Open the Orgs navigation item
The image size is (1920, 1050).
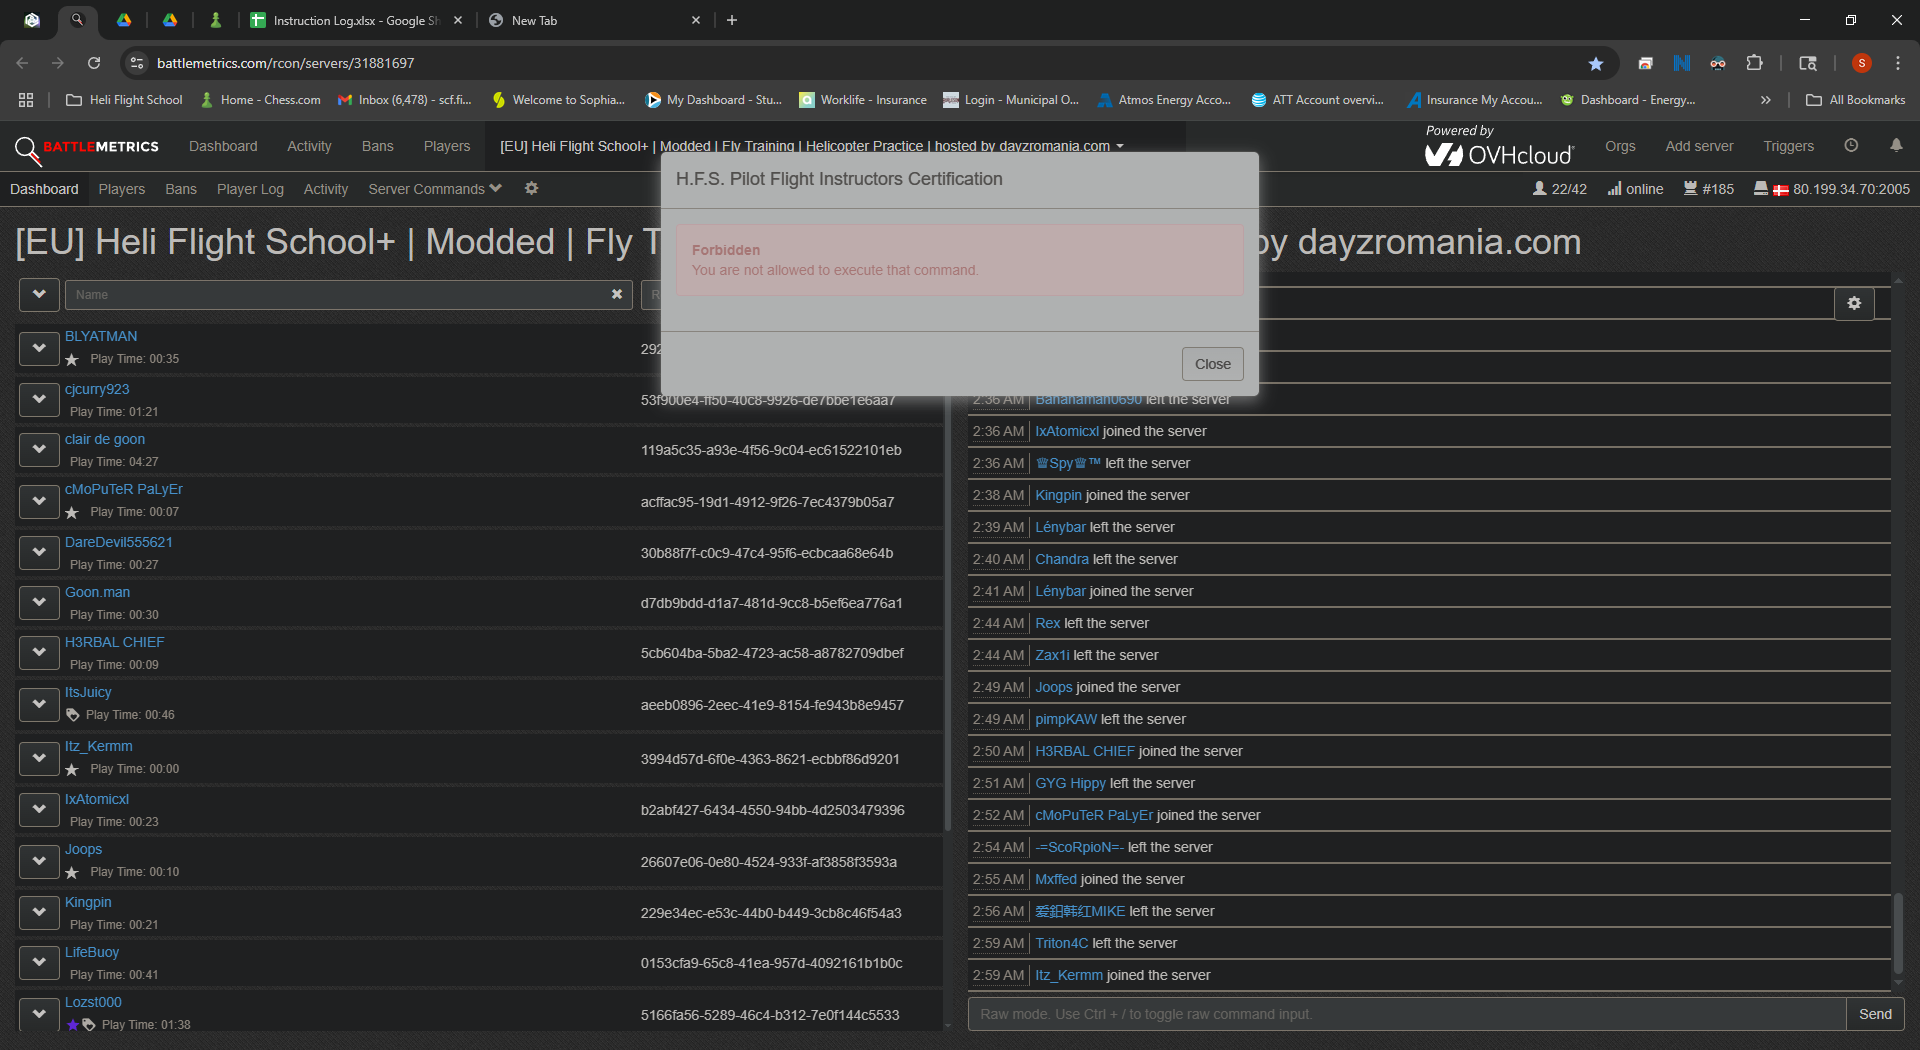coord(1620,146)
